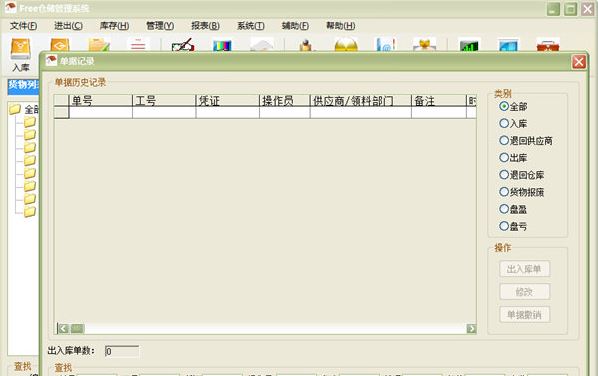
Task: Click the color bars monitor toolbar icon
Action: pyautogui.click(x=222, y=46)
